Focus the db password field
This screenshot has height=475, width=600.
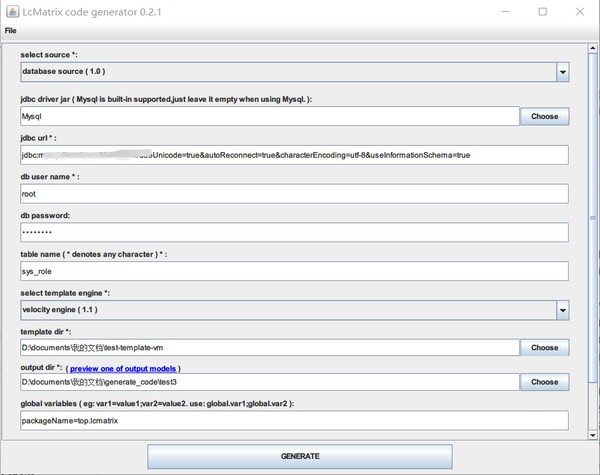(294, 232)
